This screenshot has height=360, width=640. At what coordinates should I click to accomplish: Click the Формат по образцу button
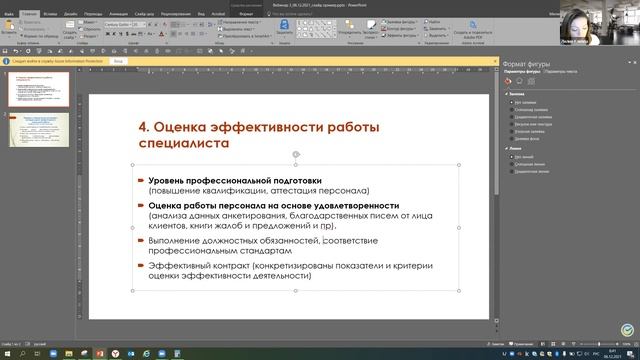[40, 36]
